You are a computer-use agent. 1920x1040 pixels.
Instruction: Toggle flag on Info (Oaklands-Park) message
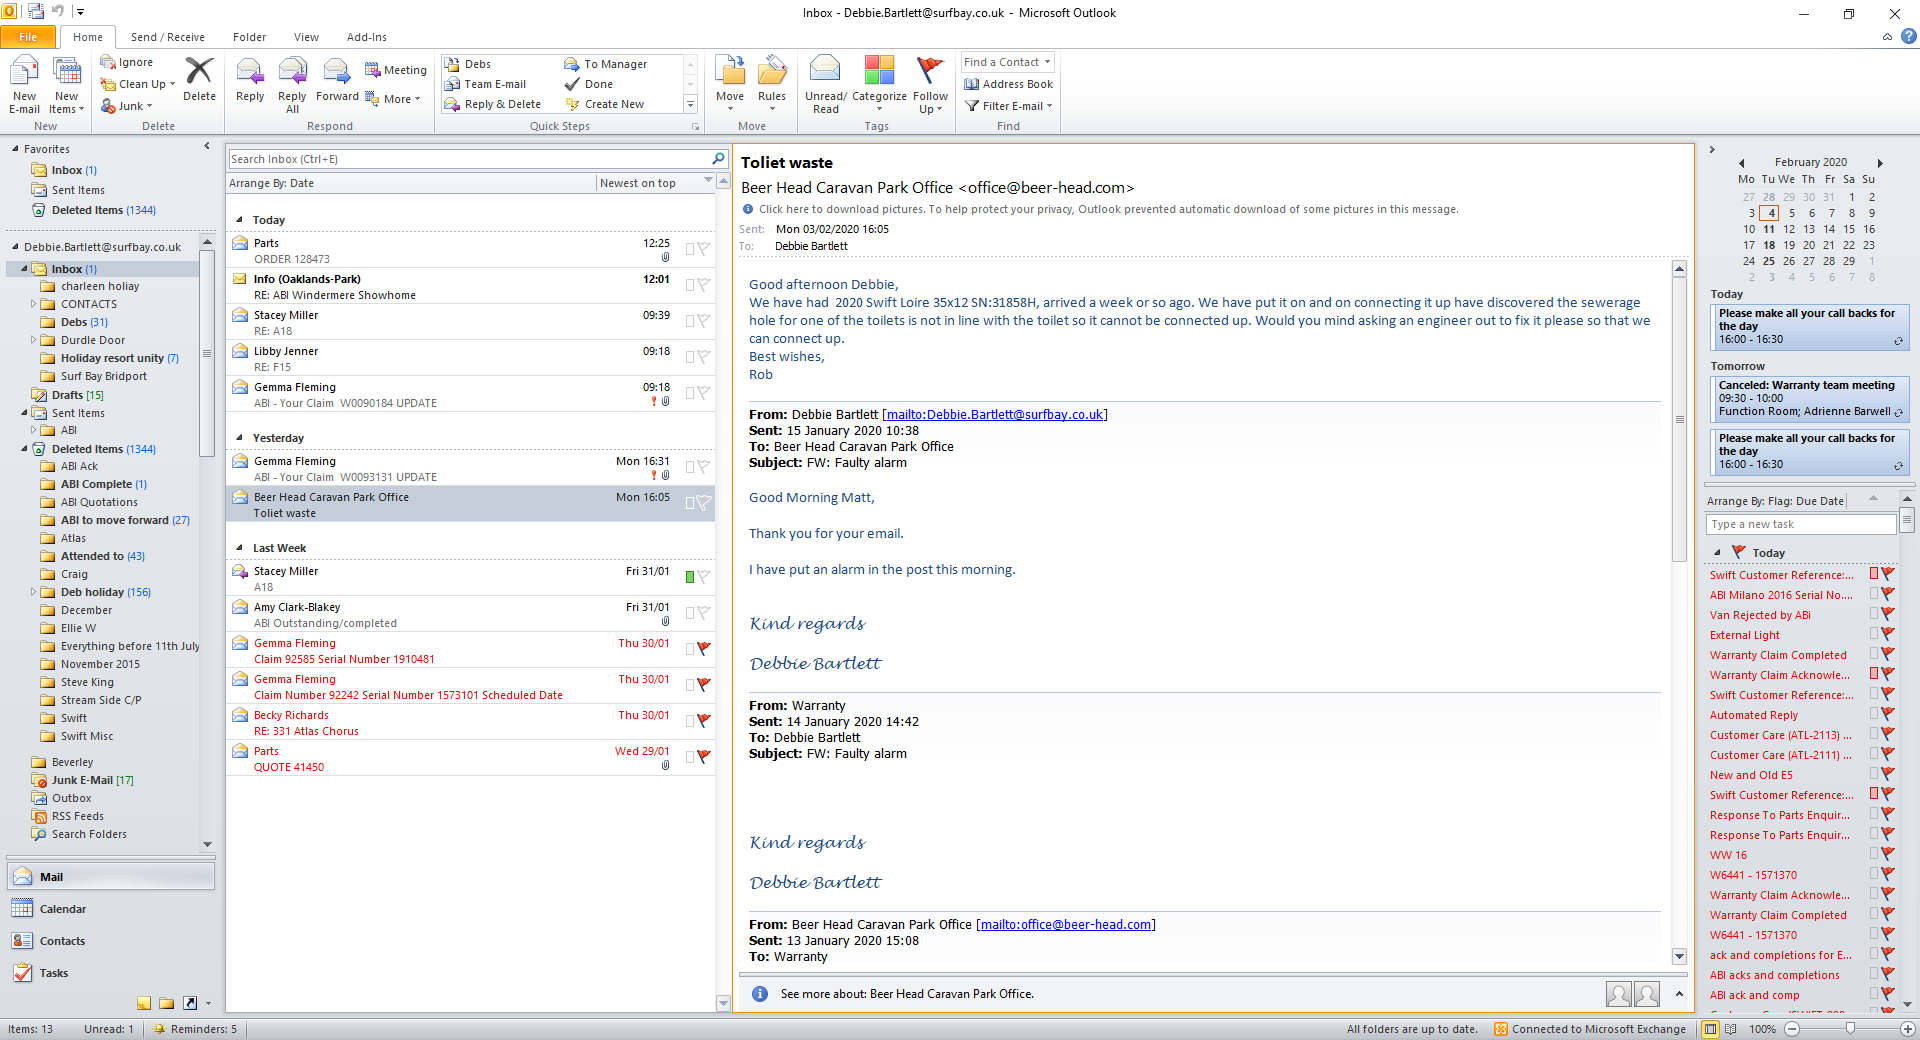pos(703,285)
